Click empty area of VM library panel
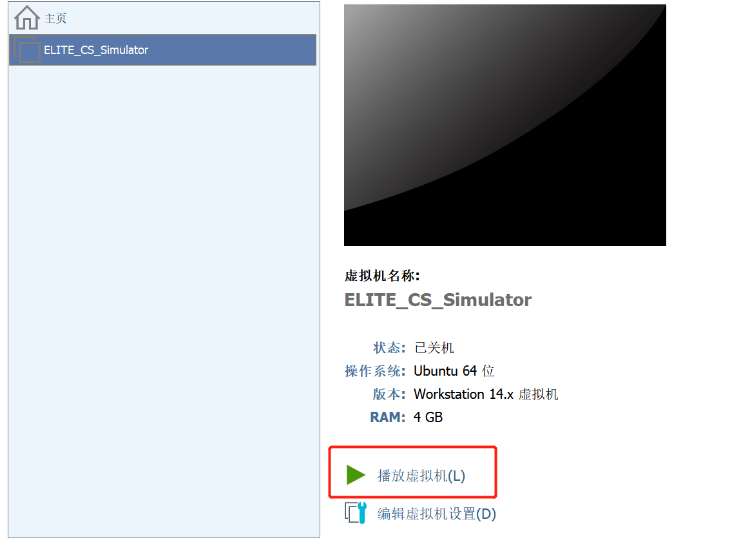The height and width of the screenshot is (556, 741). tap(164, 302)
